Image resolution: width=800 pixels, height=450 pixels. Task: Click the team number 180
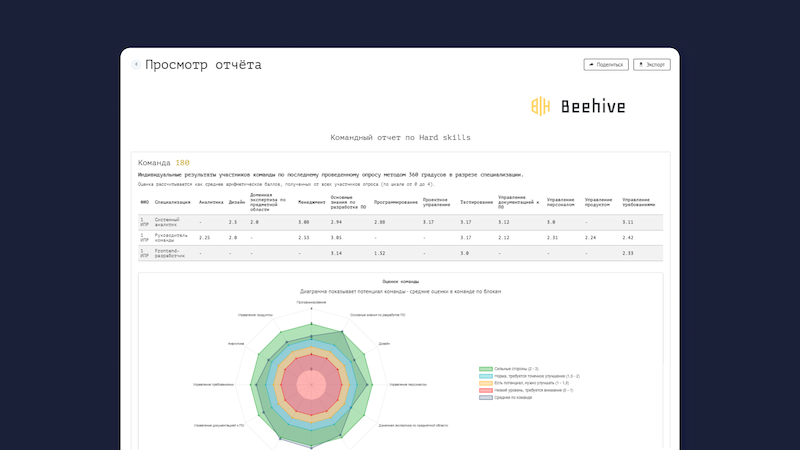(182, 163)
